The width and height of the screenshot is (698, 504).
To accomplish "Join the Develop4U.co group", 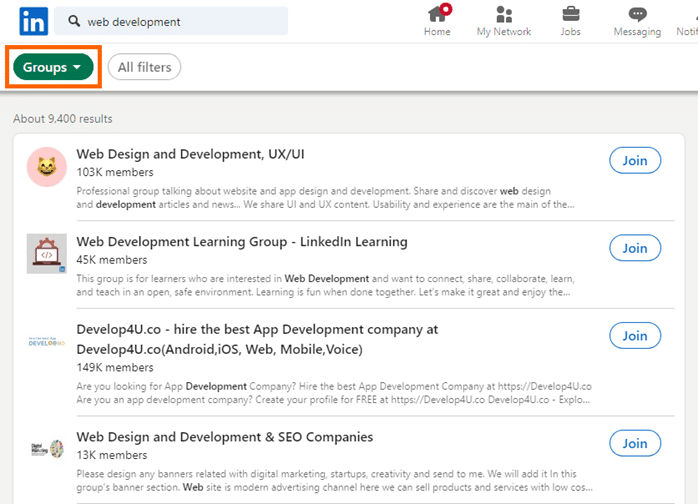I will [635, 336].
